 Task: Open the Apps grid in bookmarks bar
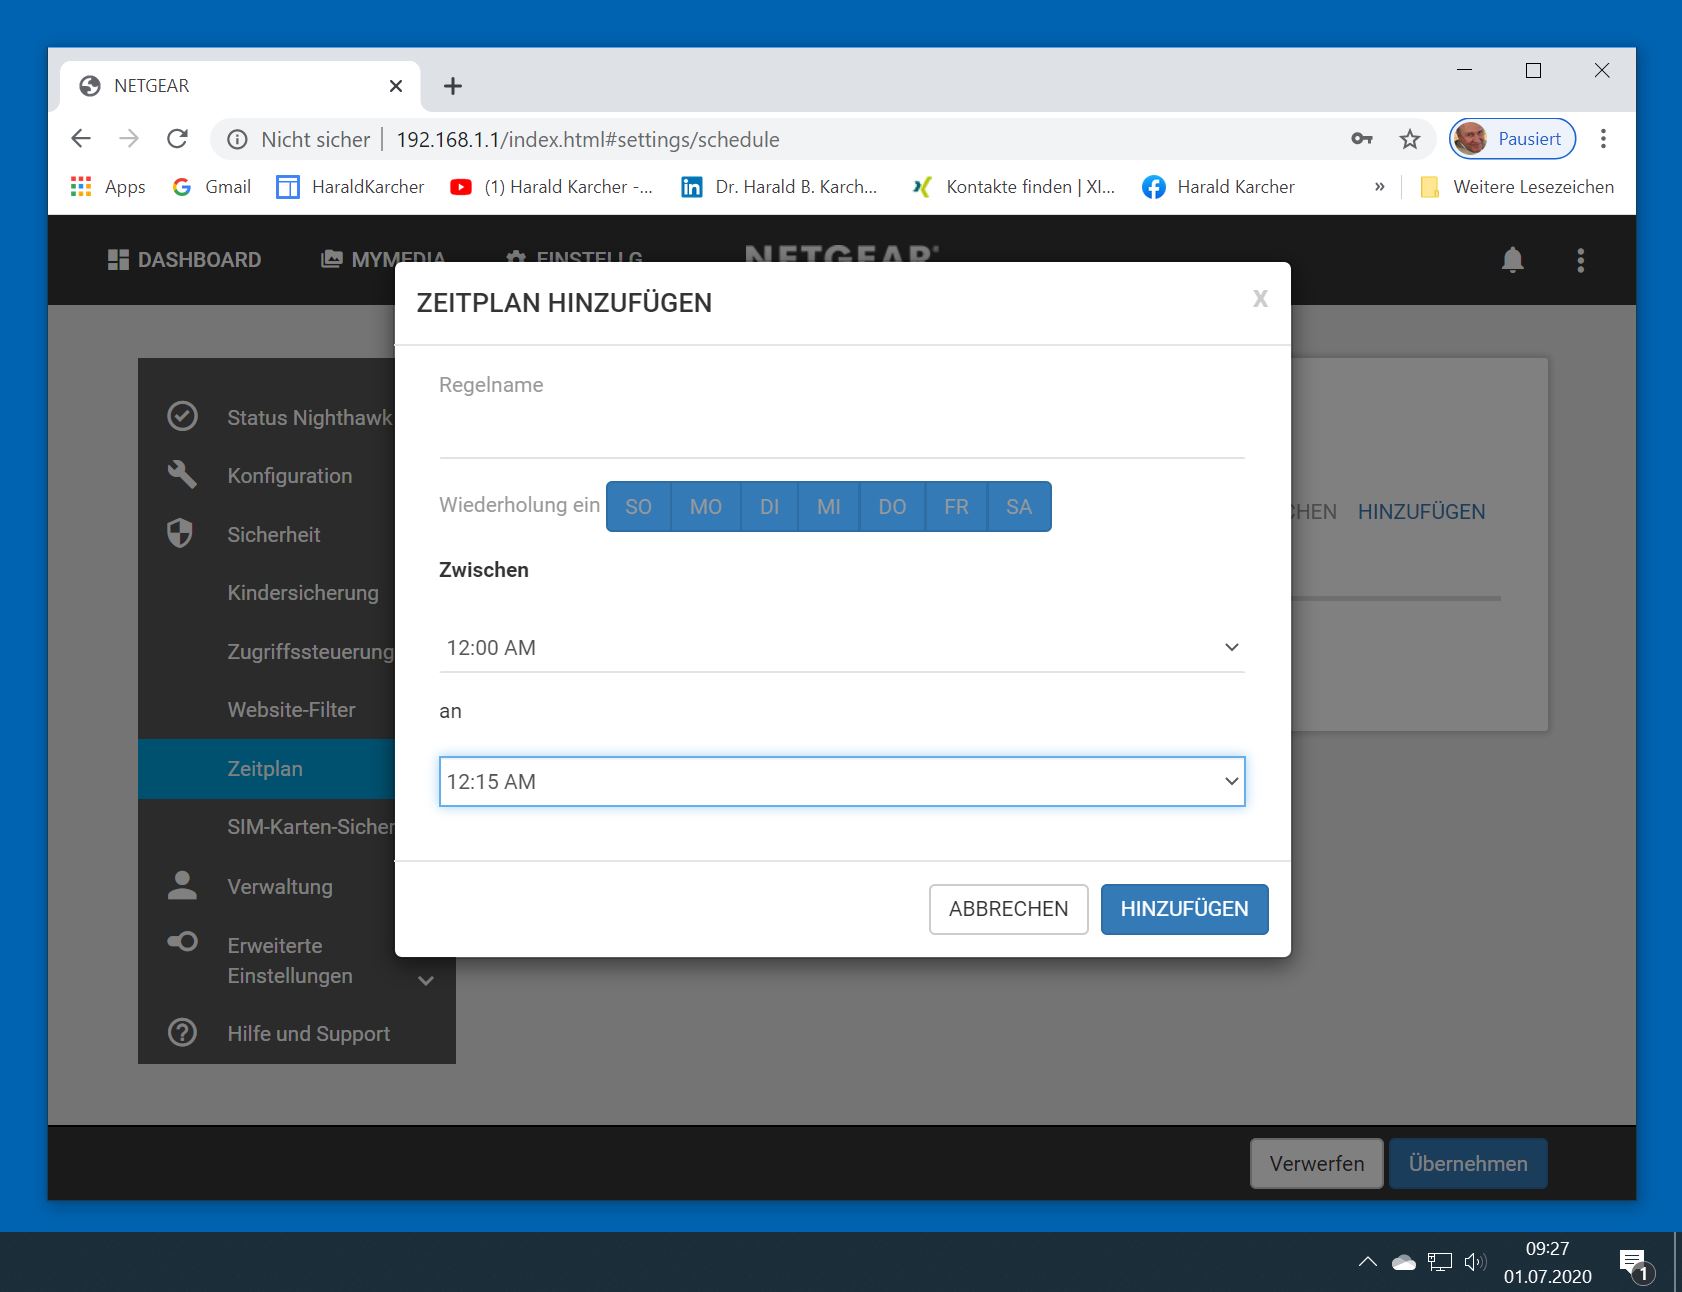click(82, 187)
